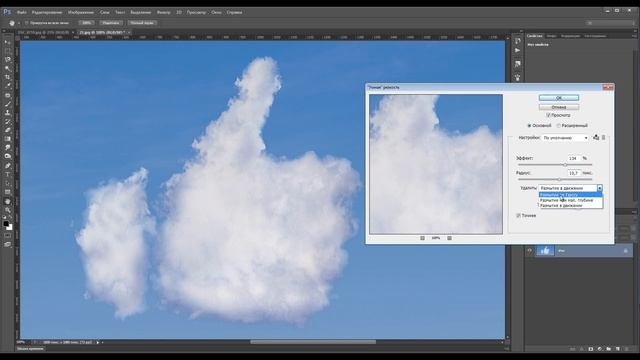
Task: Select the Blur tool
Action: tap(7, 147)
